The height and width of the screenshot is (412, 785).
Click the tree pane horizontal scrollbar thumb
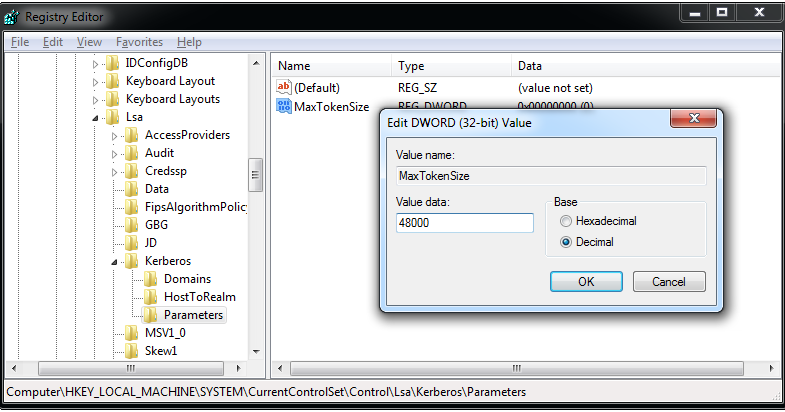(131, 368)
